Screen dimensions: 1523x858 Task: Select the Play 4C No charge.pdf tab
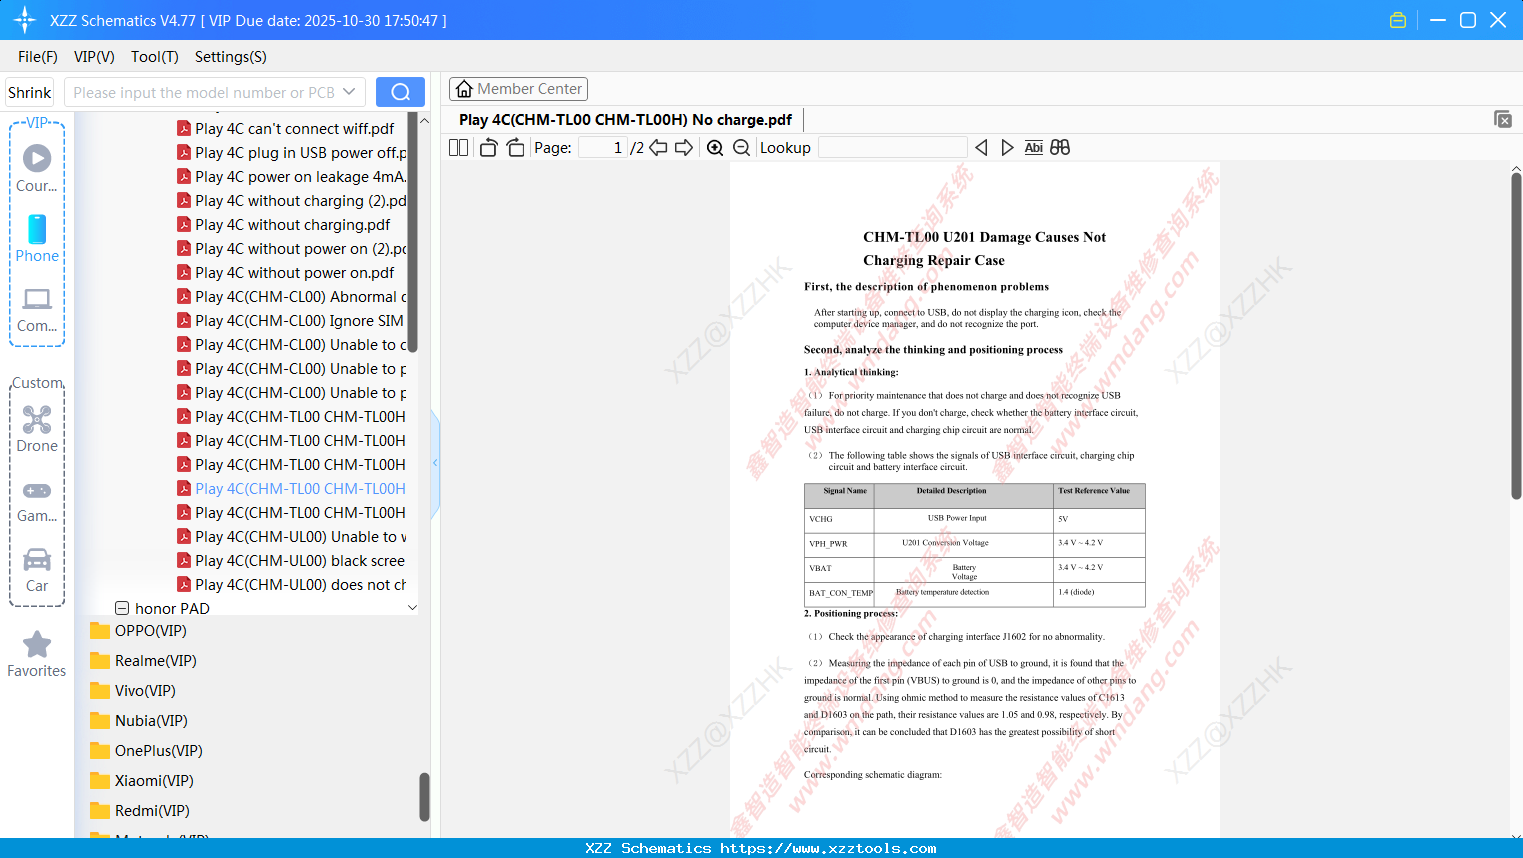[625, 120]
